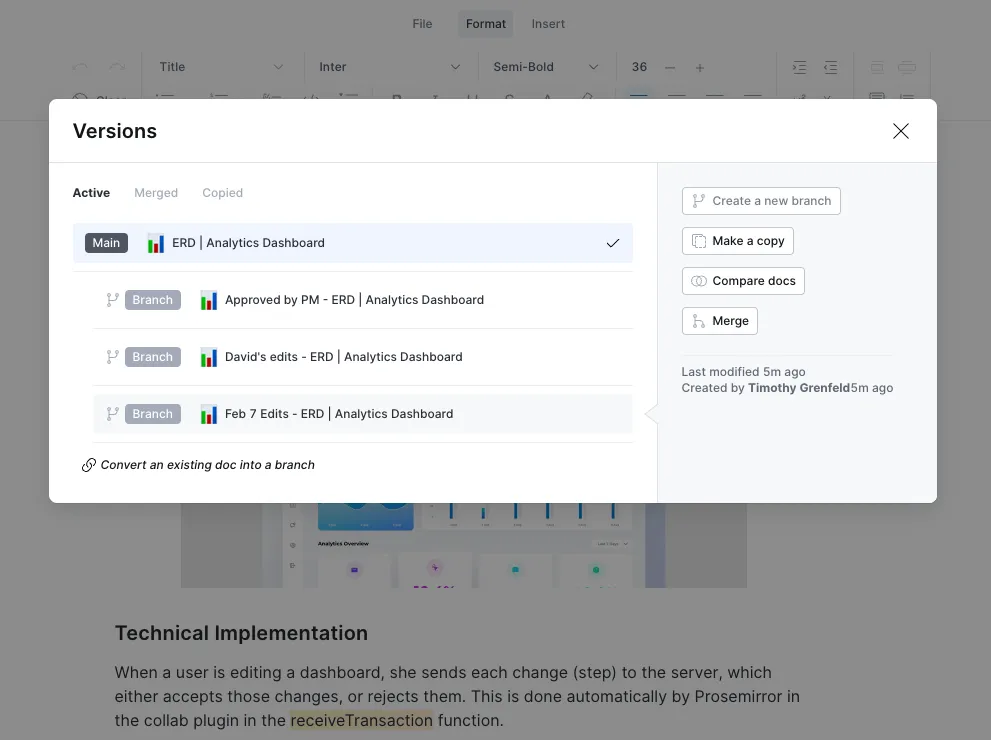Click the Make a copy button
991x740 pixels.
tap(738, 241)
